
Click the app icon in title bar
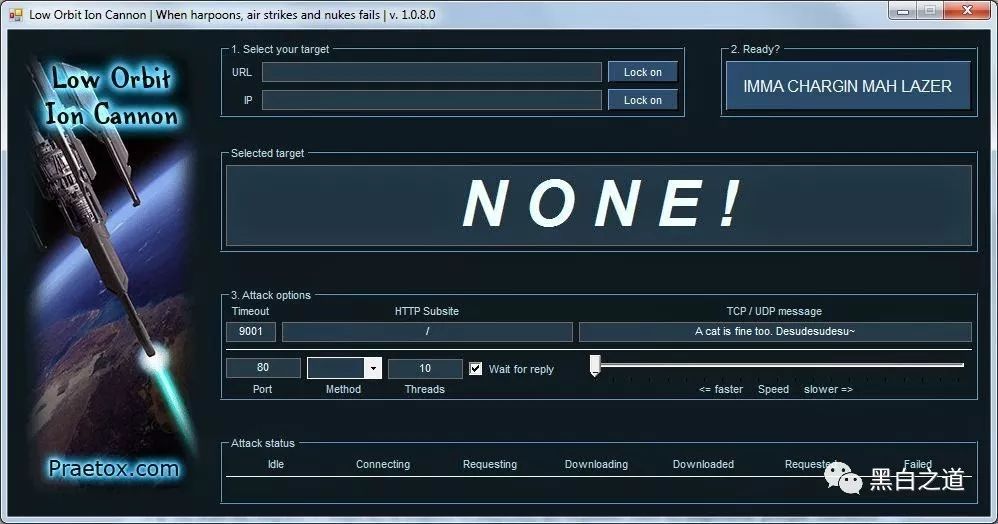click(x=16, y=14)
